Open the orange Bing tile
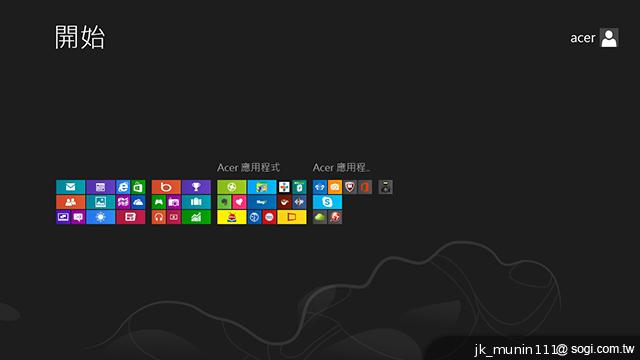This screenshot has width=640, height=360. (x=166, y=187)
